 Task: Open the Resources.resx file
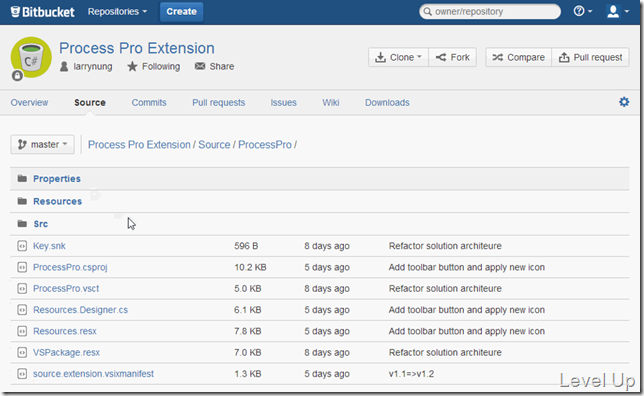[65, 331]
